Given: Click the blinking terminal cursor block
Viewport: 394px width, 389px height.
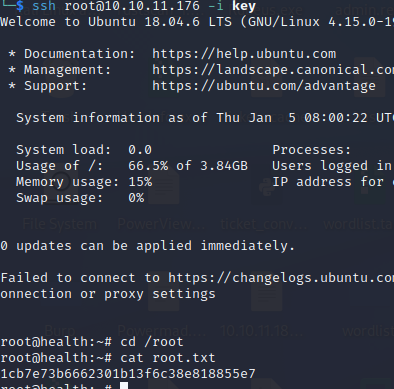Looking at the screenshot, I should point(124,386).
